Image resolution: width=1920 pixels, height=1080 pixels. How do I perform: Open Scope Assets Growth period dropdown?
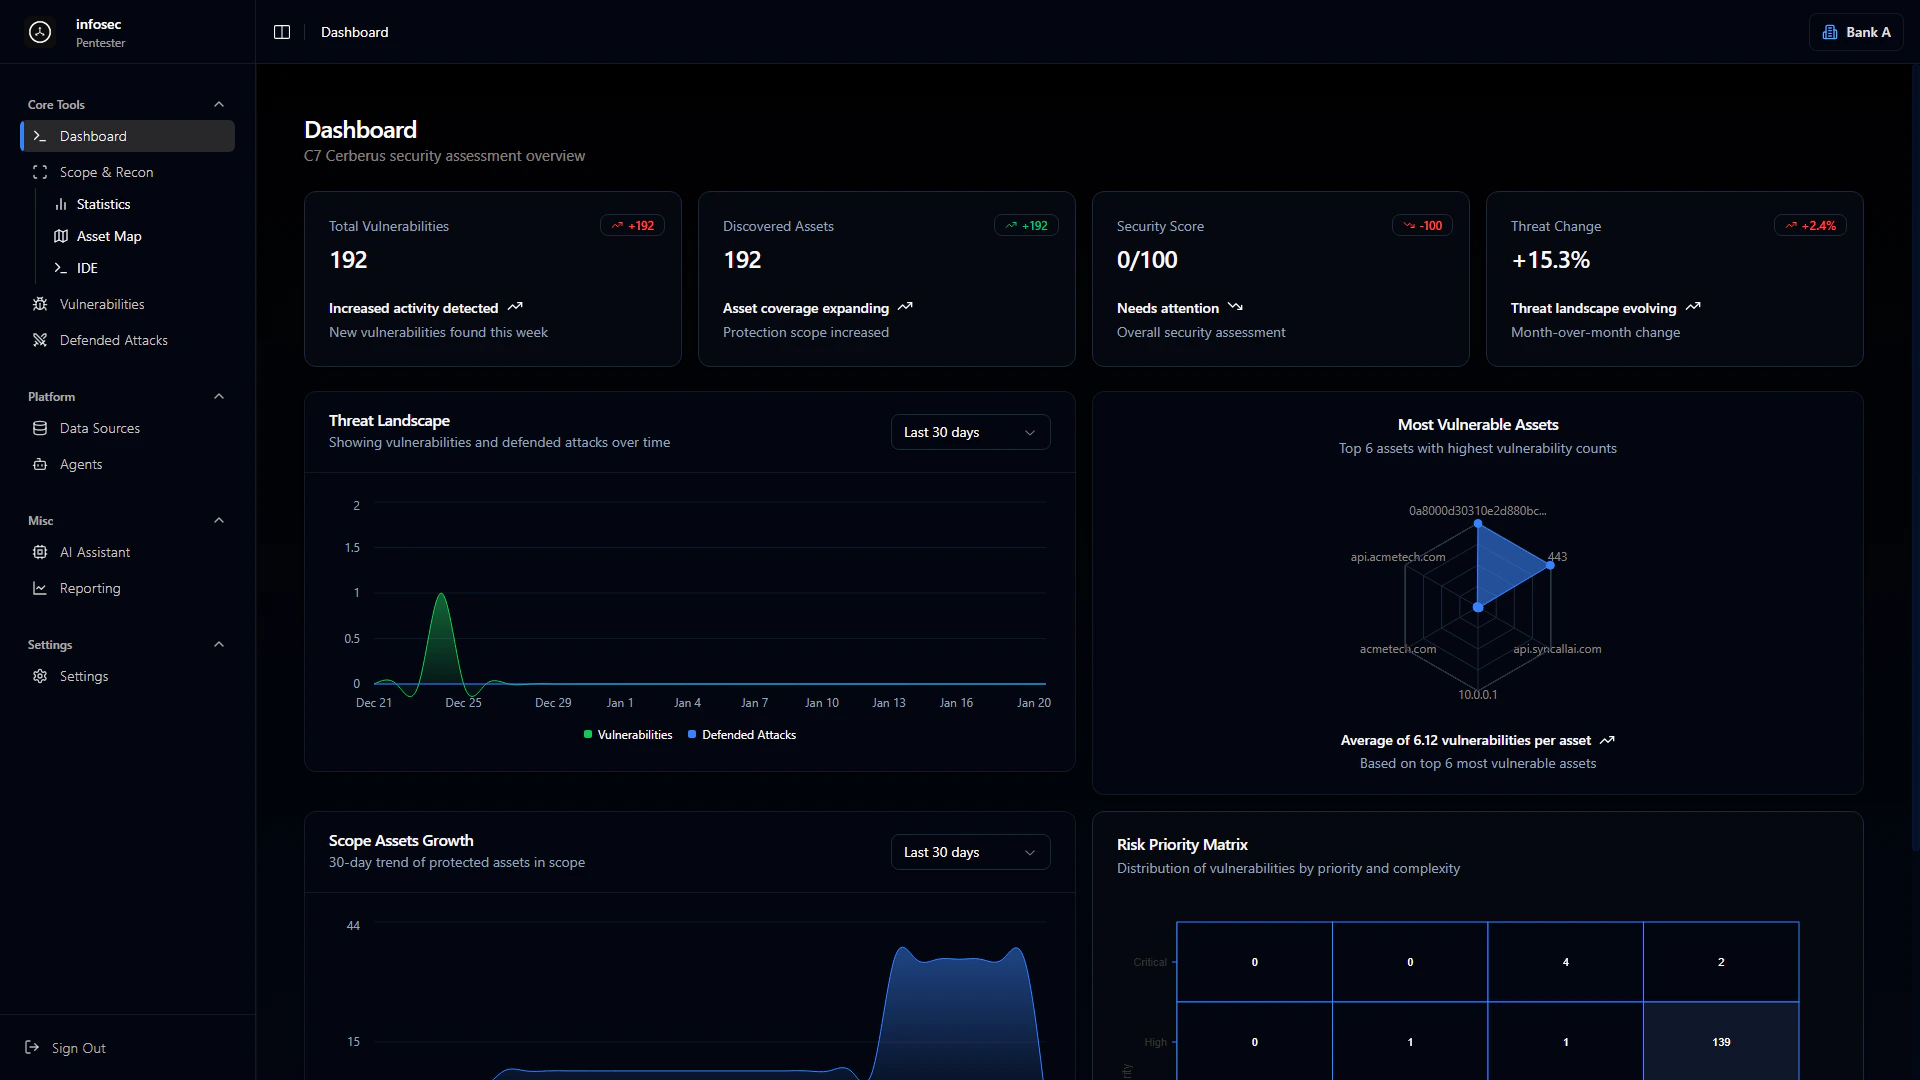(970, 852)
